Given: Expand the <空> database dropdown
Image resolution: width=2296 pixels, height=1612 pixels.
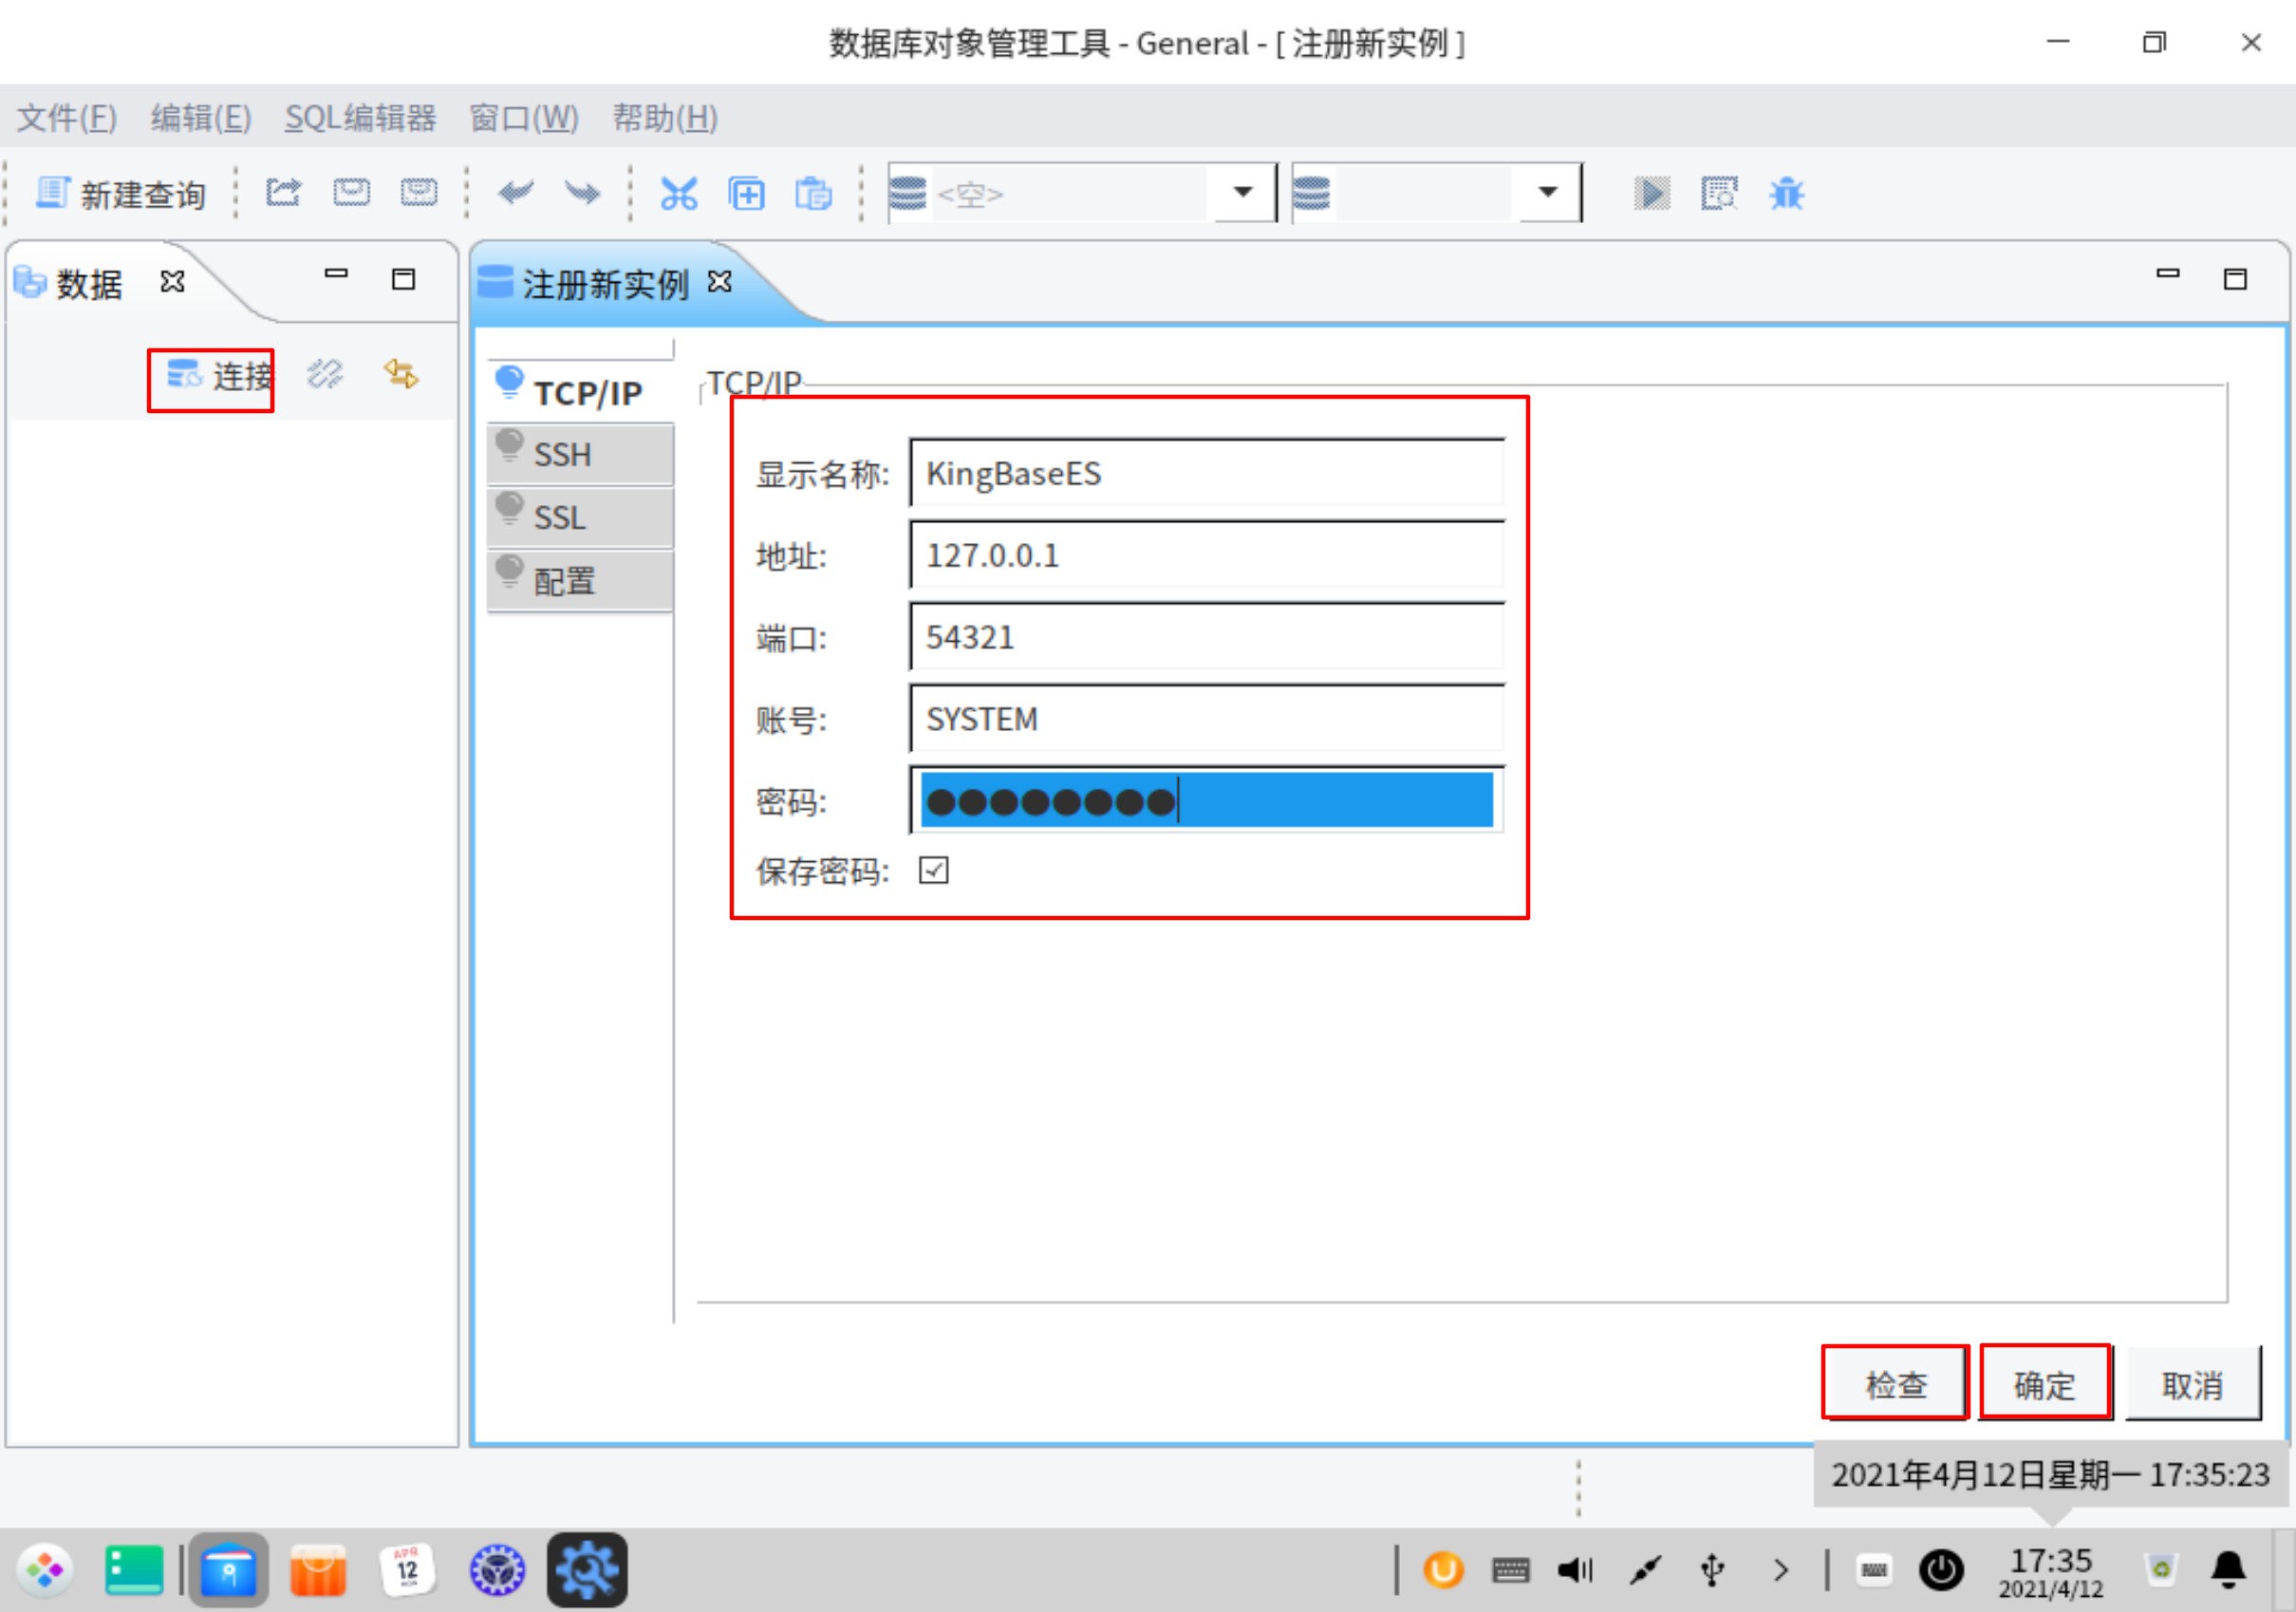Looking at the screenshot, I should (x=1242, y=192).
